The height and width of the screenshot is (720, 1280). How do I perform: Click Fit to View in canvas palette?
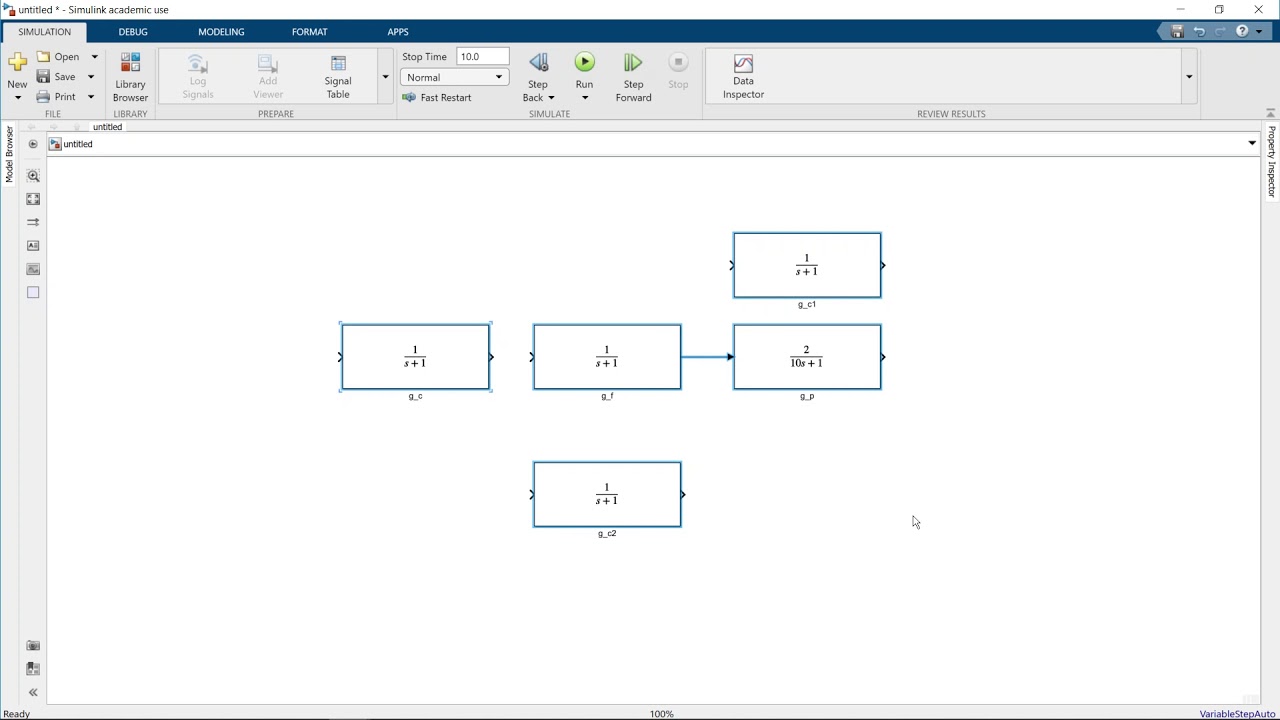click(x=33, y=199)
